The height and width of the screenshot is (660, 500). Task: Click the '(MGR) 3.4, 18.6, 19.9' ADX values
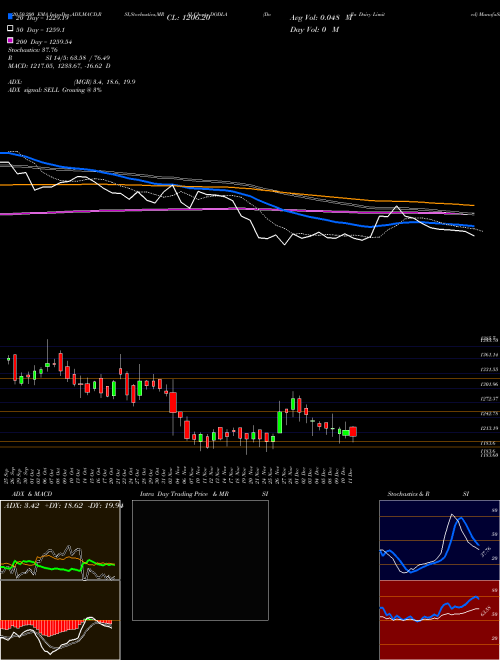pos(104,82)
